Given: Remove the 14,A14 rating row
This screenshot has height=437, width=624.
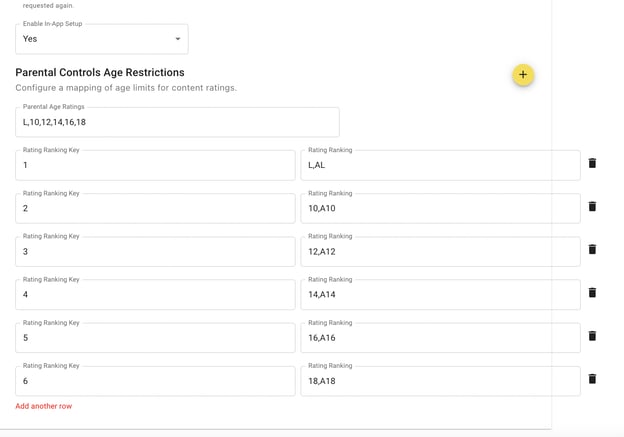Looking at the screenshot, I should (x=592, y=293).
